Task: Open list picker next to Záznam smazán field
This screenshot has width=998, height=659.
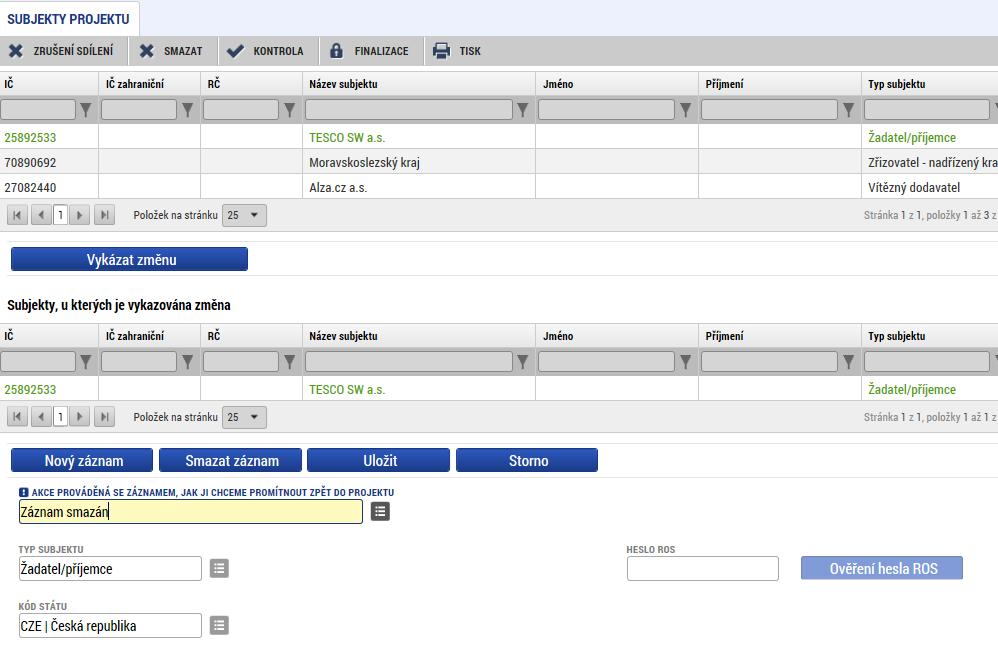Action: pos(380,511)
